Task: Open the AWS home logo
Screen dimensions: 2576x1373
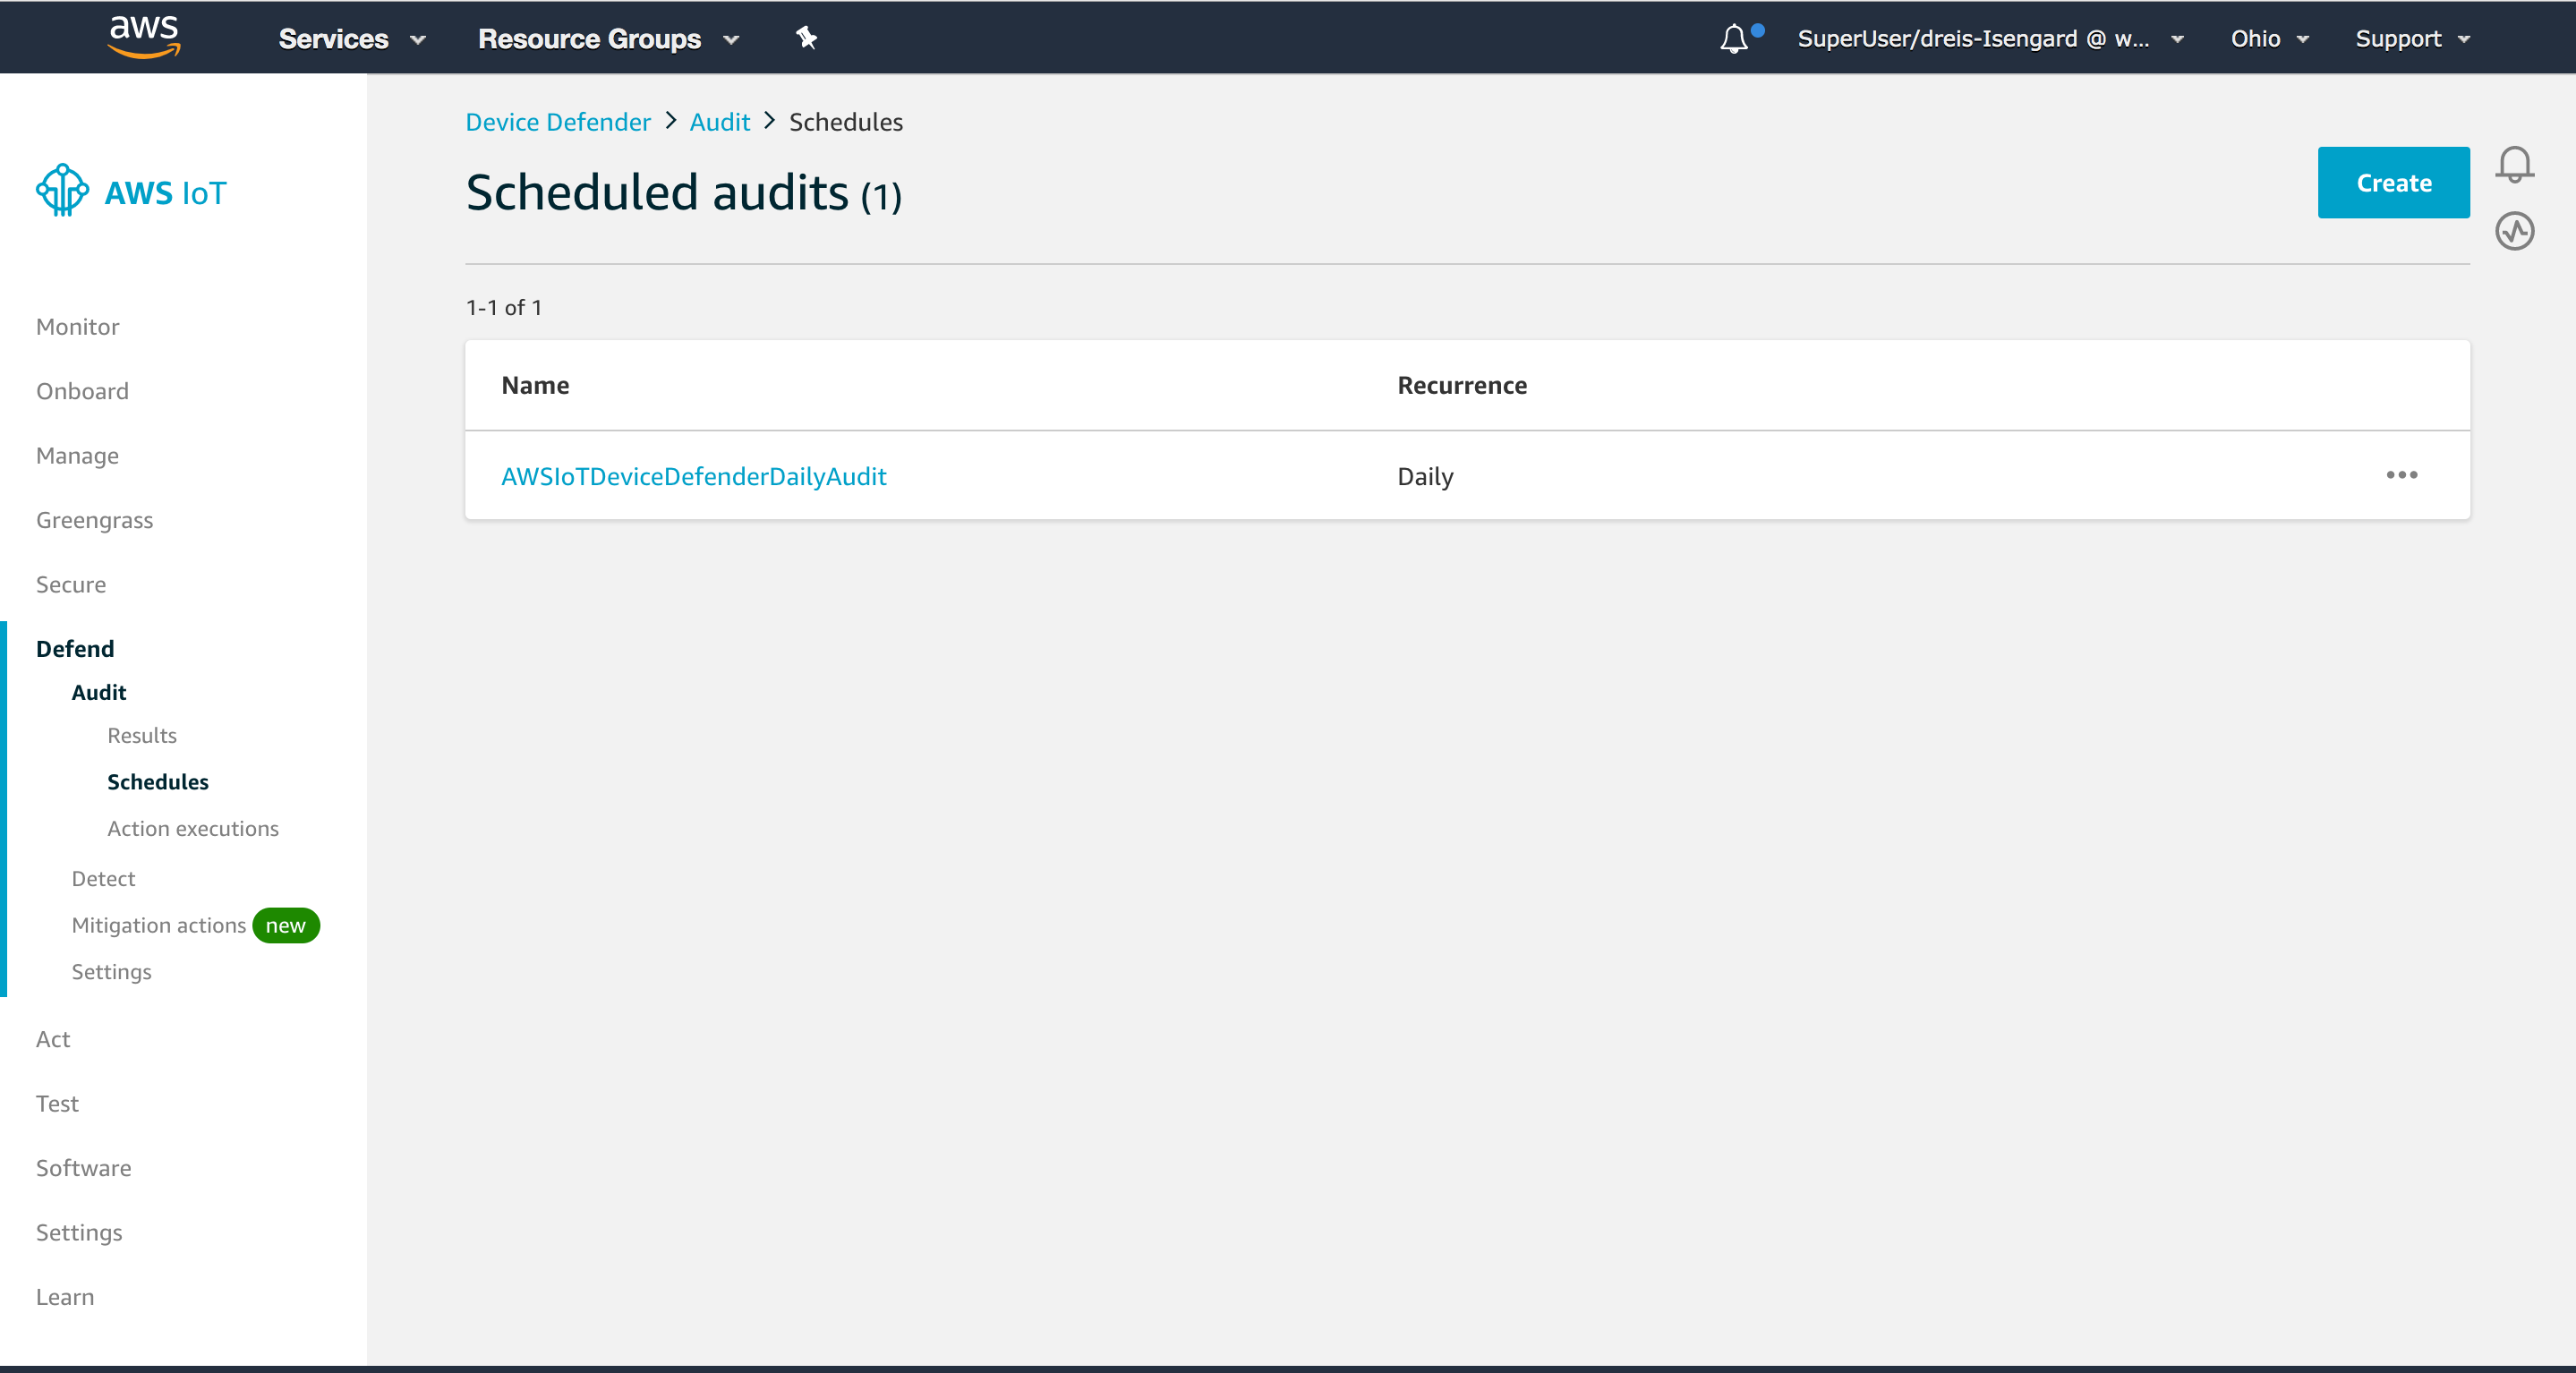Action: pyautogui.click(x=144, y=38)
